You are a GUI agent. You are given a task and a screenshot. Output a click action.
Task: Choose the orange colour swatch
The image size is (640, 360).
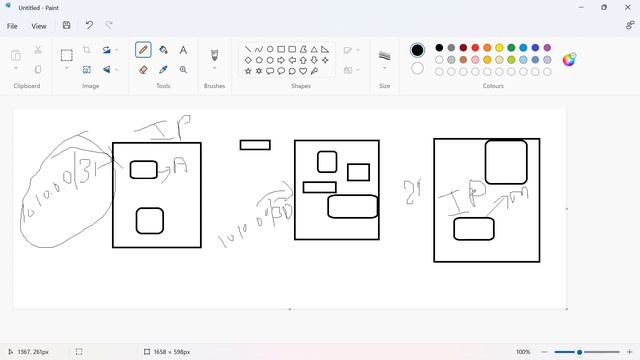(487, 48)
